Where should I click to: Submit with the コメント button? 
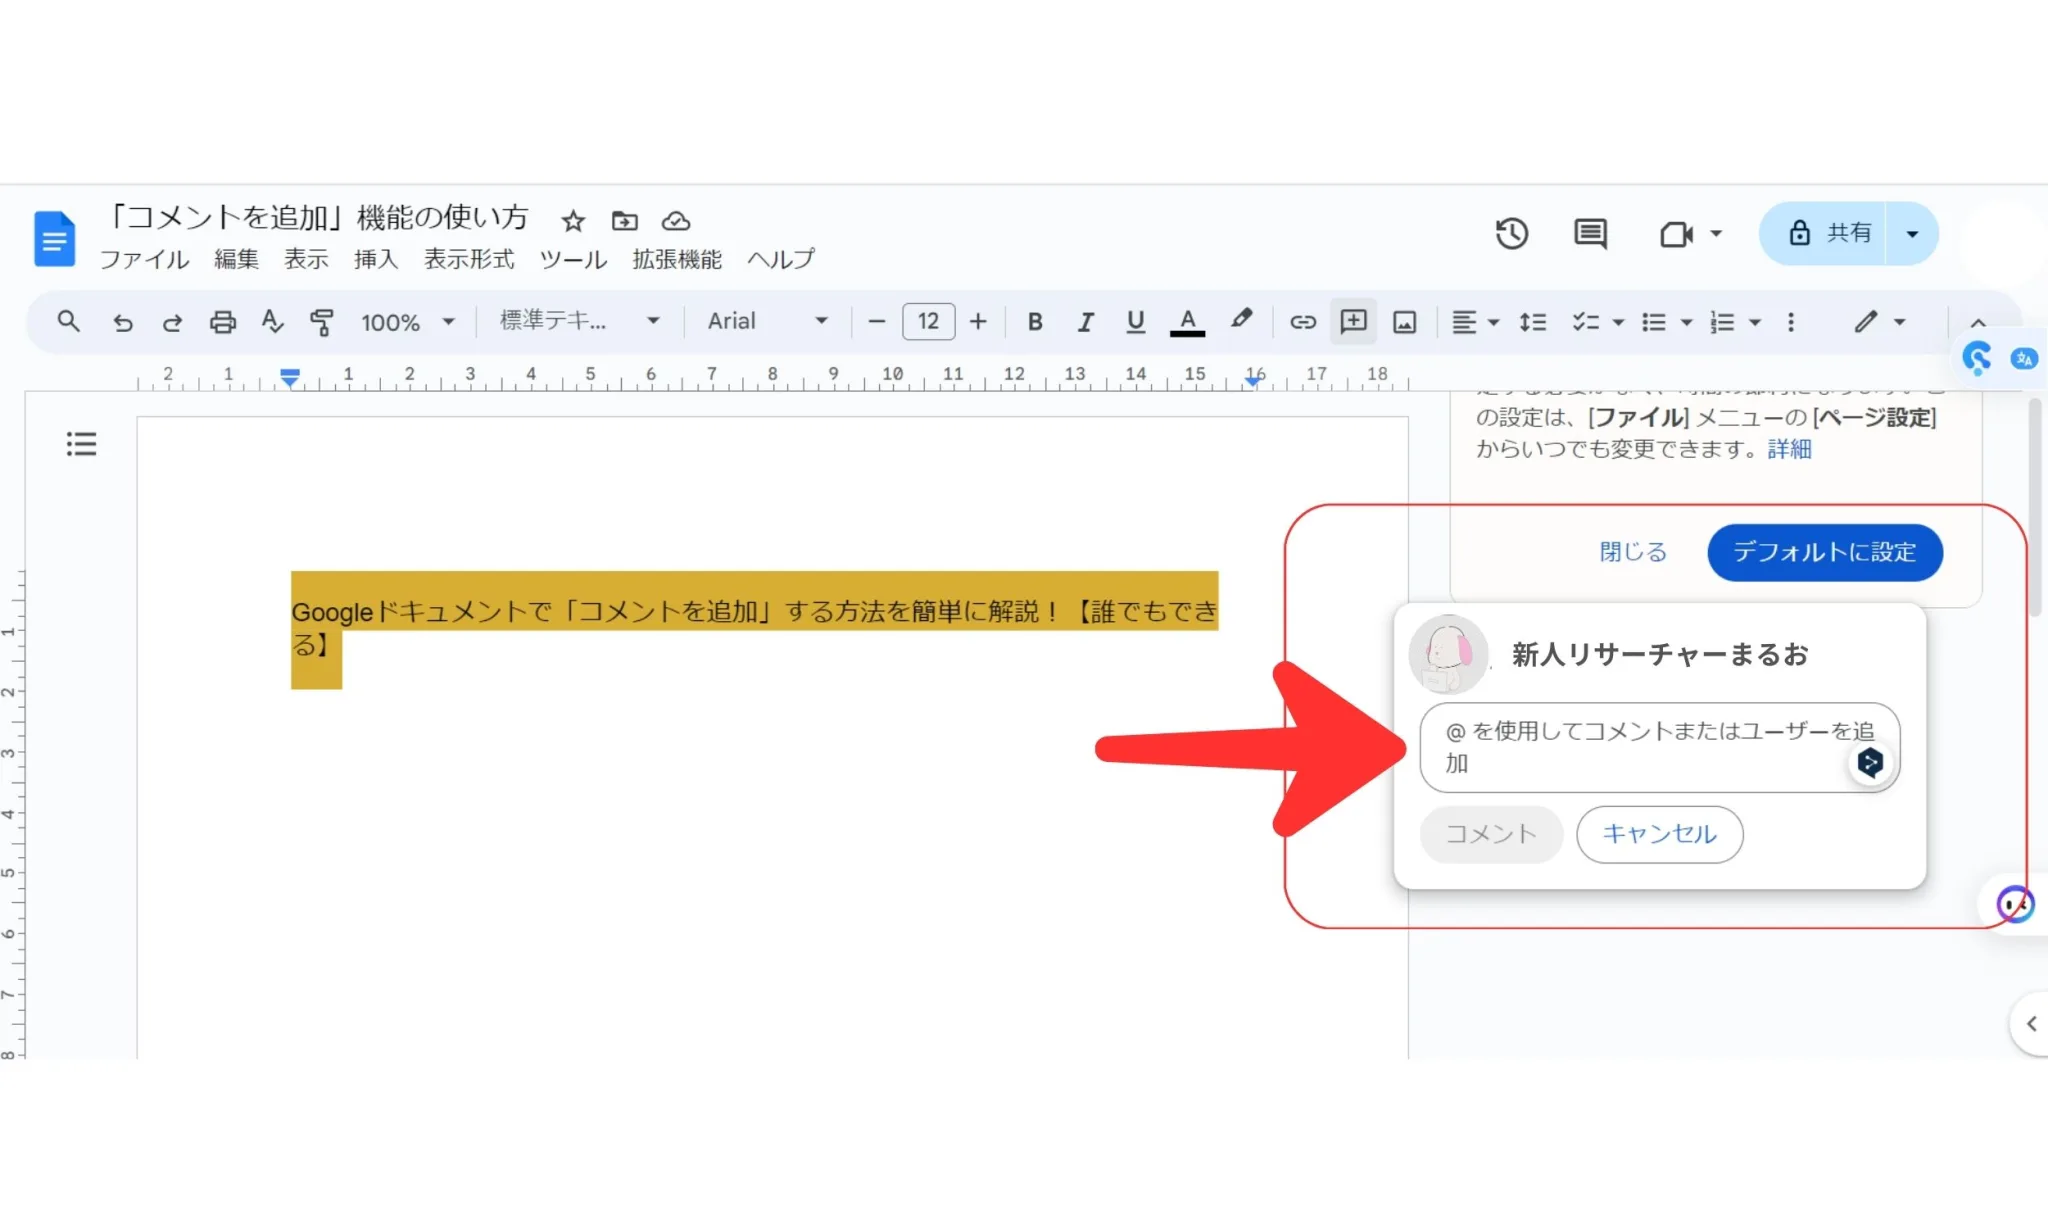coord(1491,834)
